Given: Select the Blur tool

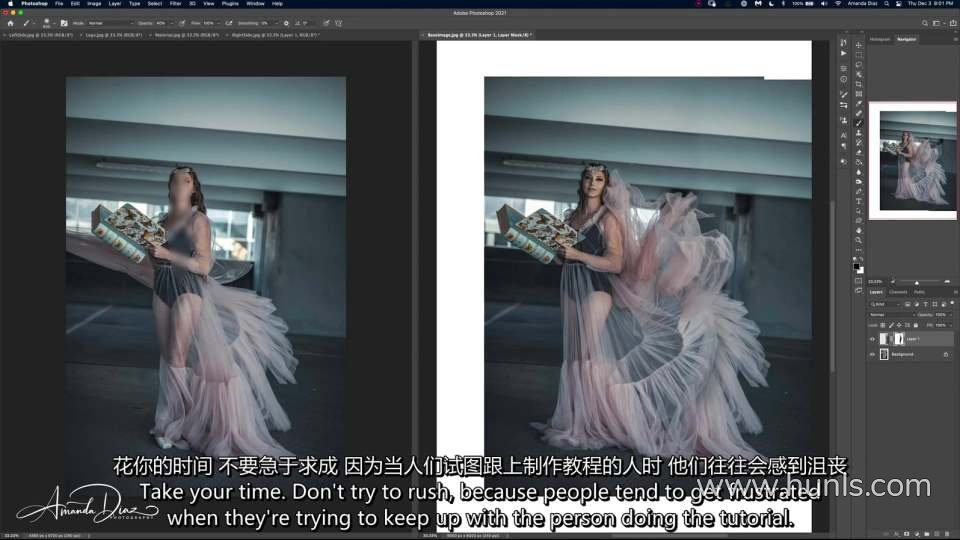Looking at the screenshot, I should coord(858,171).
